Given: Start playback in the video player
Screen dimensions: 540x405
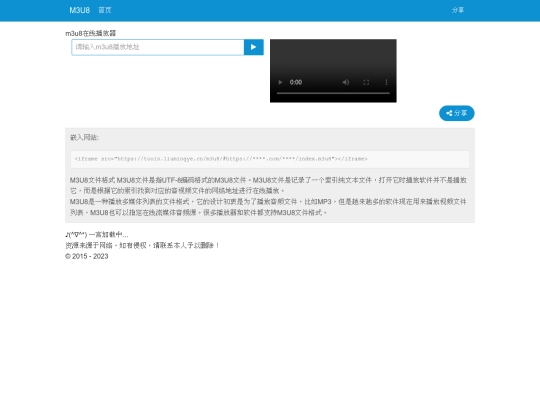Looking at the screenshot, I should (280, 82).
